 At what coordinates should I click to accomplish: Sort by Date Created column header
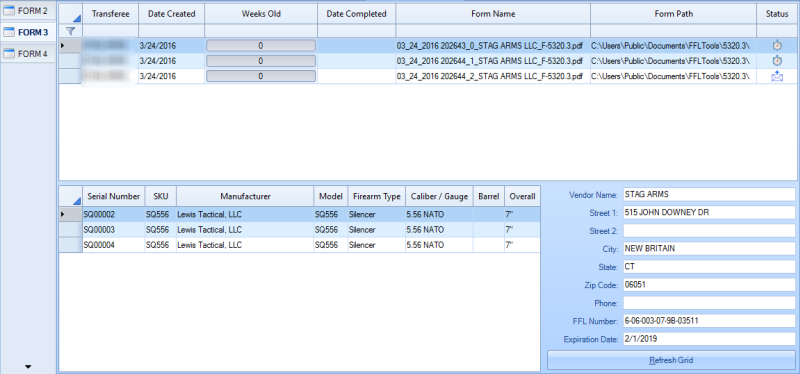click(x=171, y=14)
